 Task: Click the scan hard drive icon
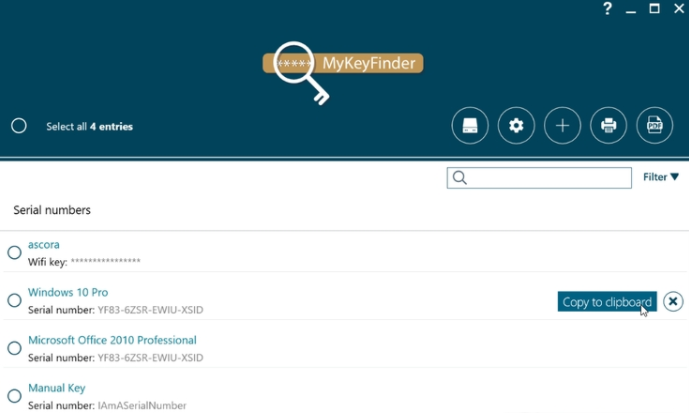[x=470, y=125]
